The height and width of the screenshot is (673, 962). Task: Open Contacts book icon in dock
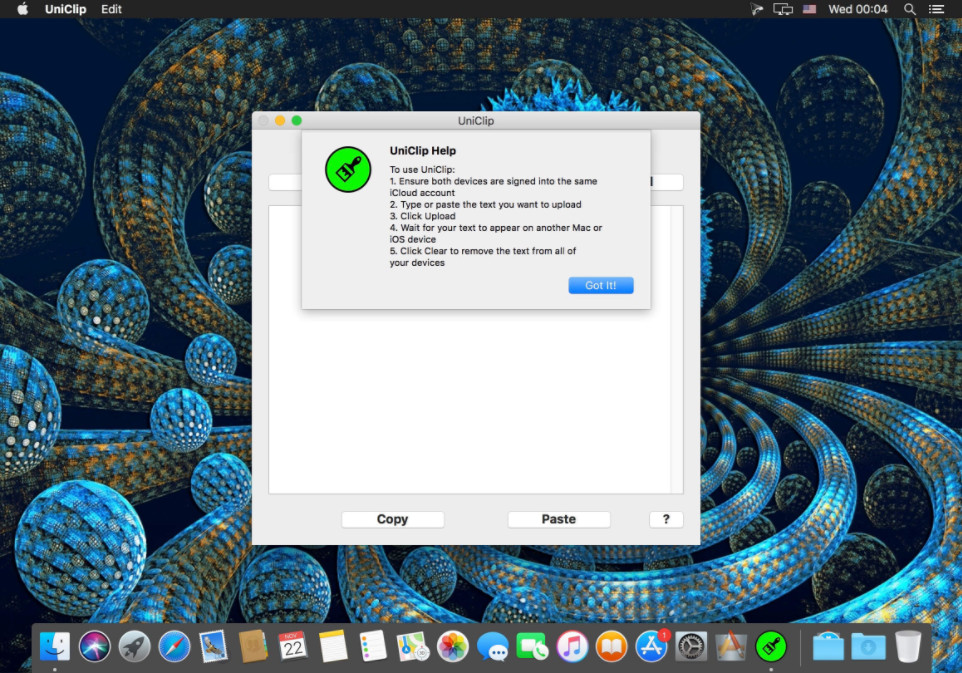pos(253,647)
